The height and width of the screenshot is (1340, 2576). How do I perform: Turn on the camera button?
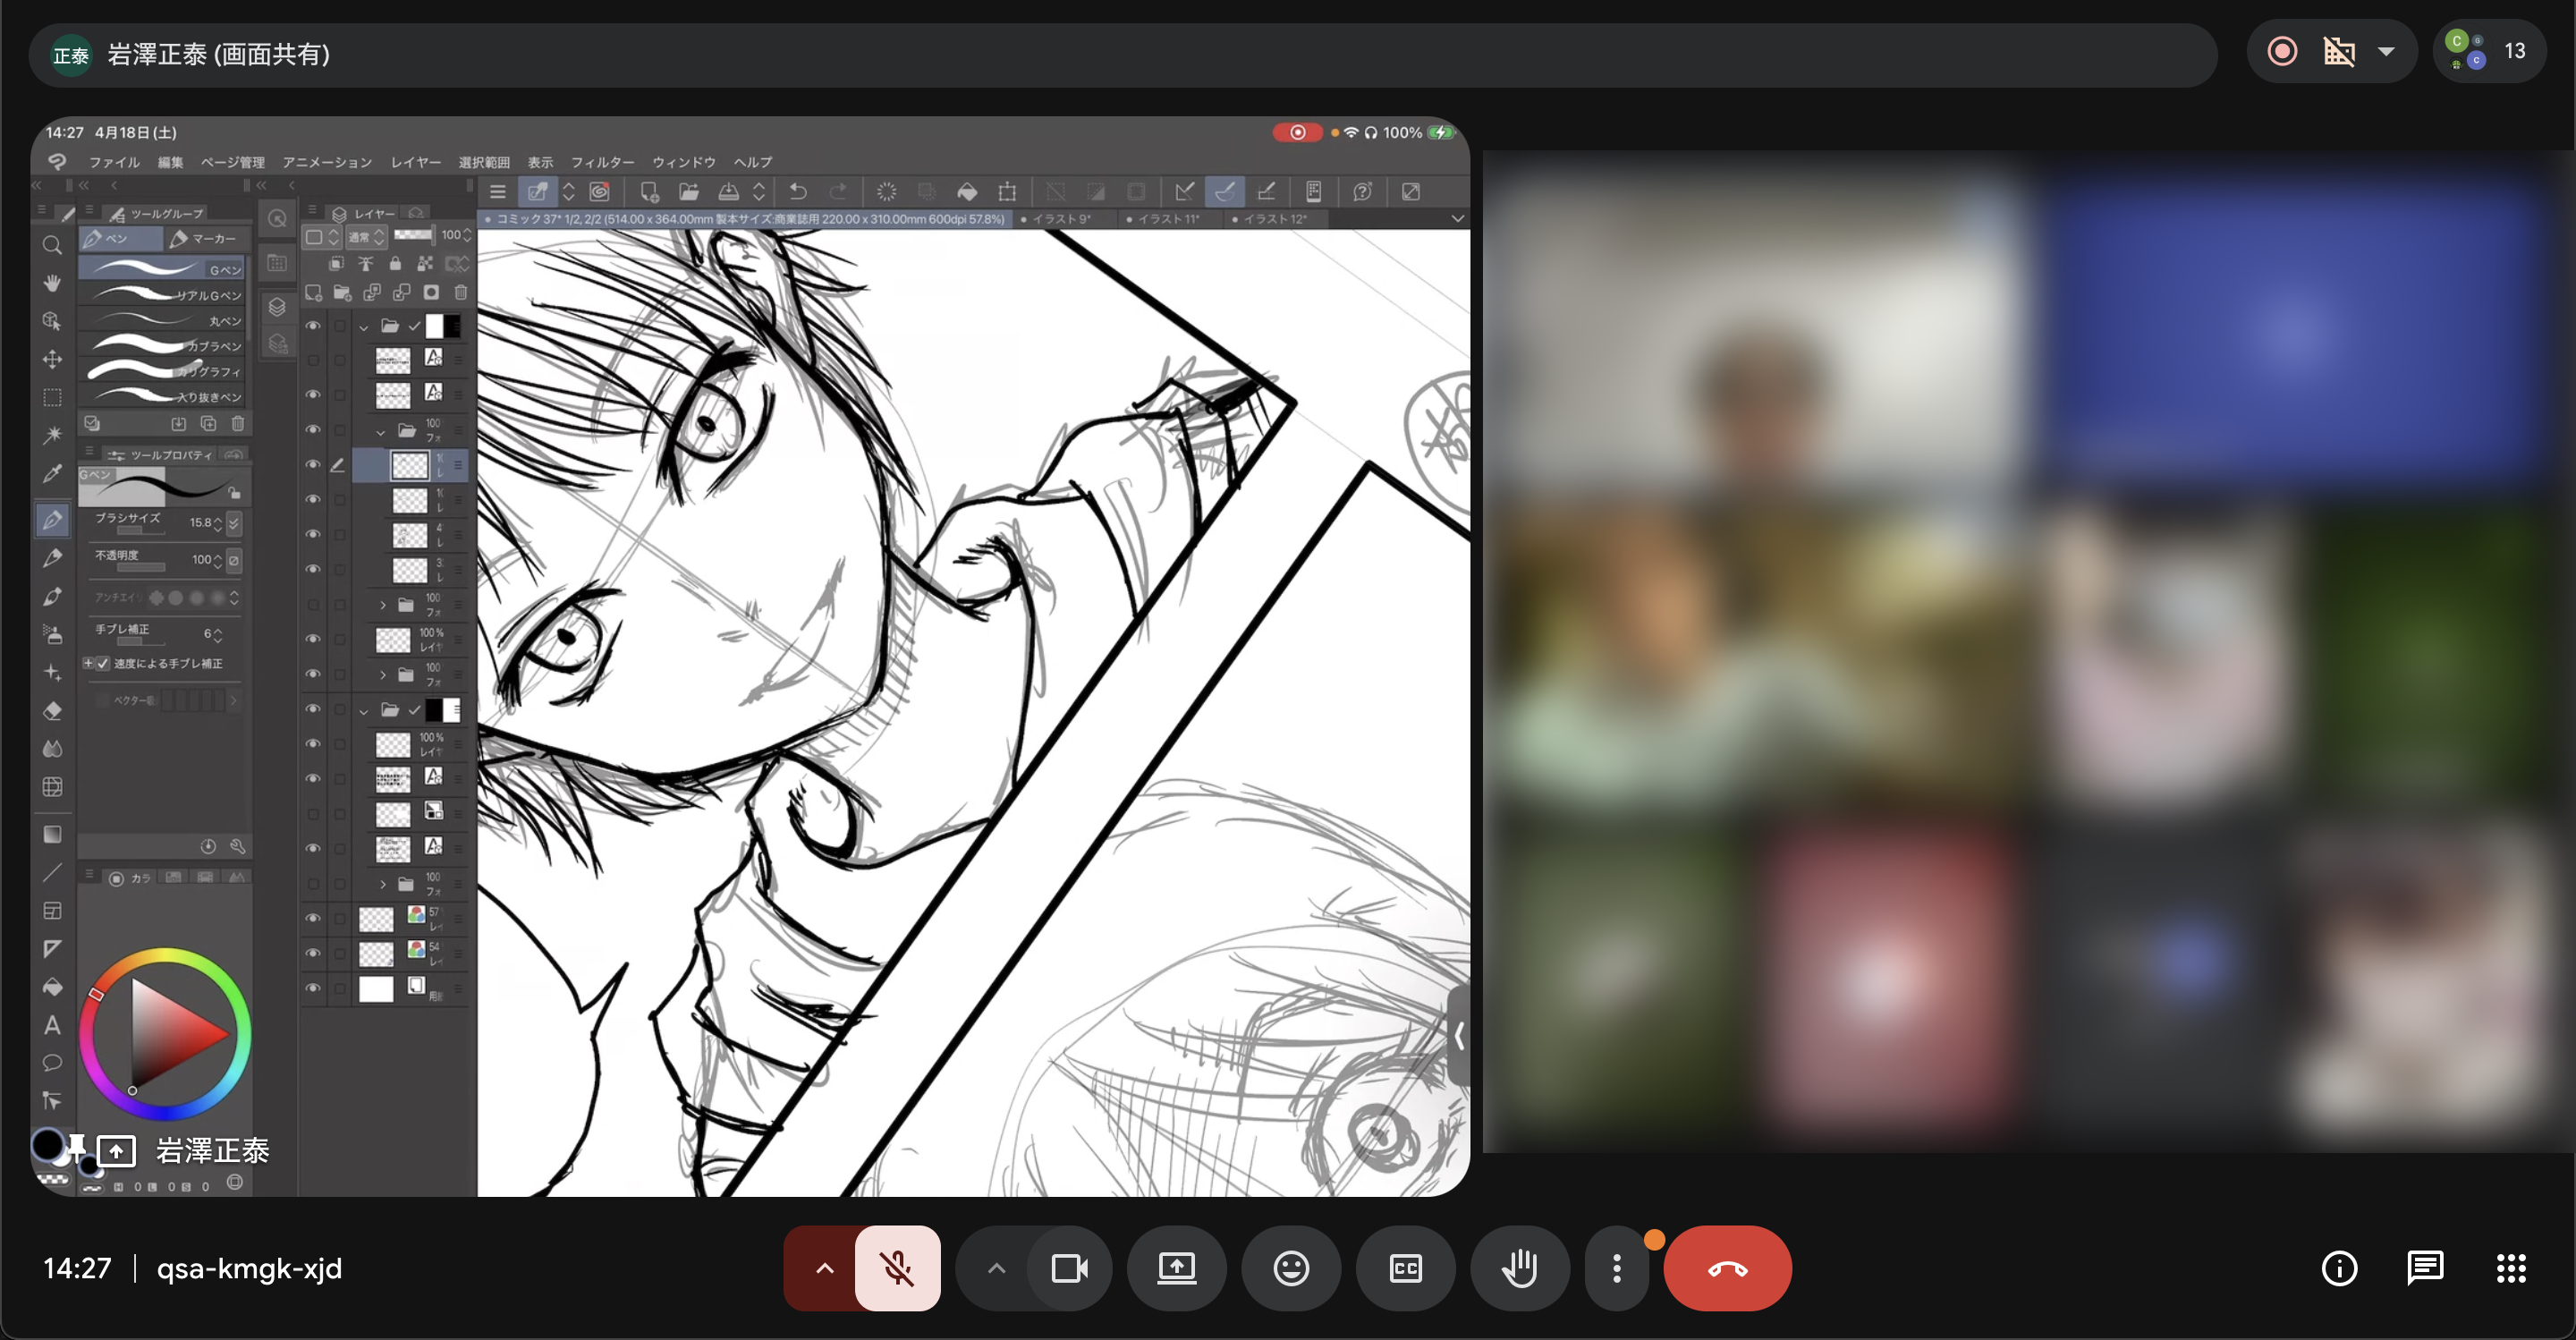click(1069, 1268)
